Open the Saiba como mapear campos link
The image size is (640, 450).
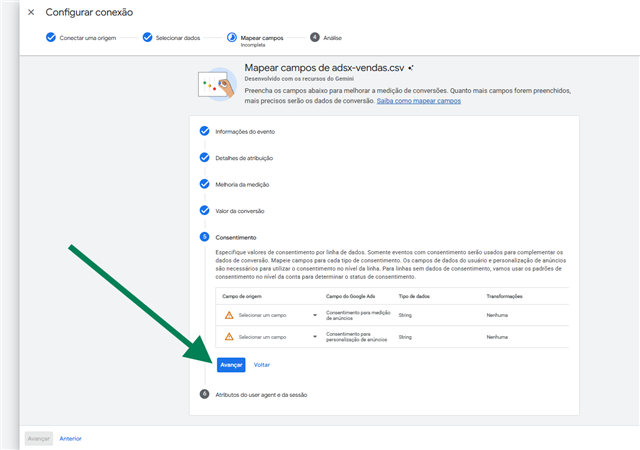(418, 101)
